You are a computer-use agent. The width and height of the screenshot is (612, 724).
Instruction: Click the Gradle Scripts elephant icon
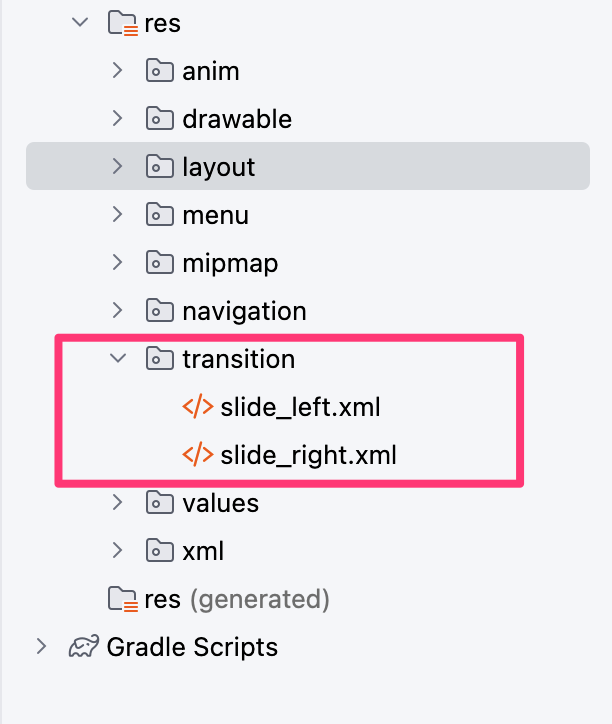point(83,647)
